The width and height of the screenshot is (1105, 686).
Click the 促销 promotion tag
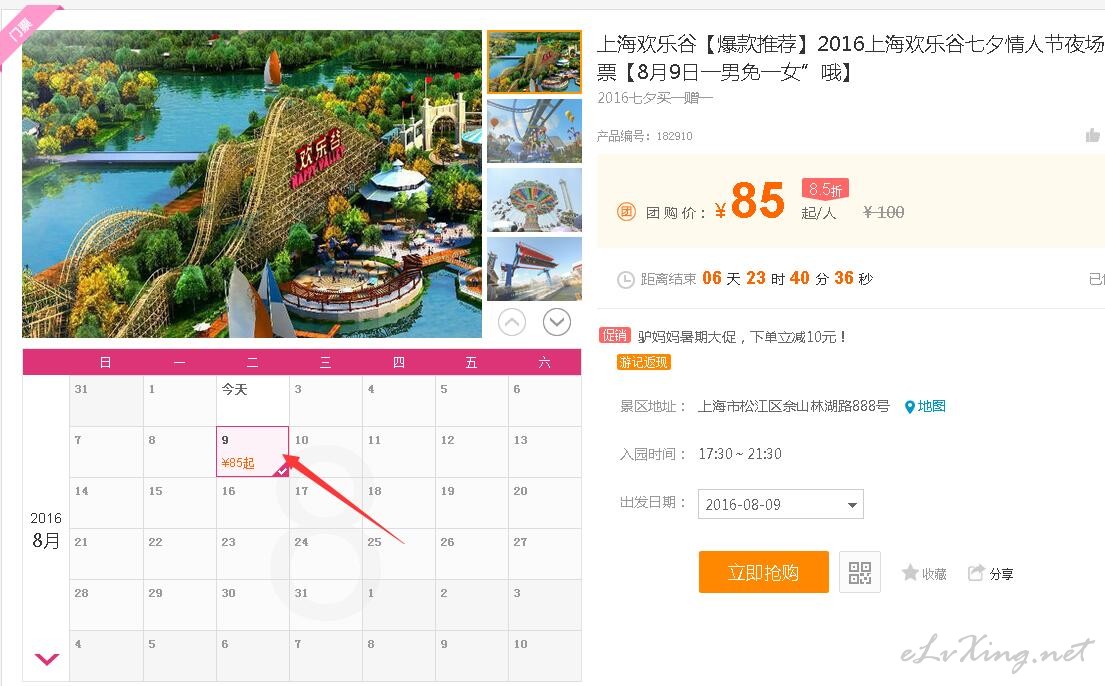(x=615, y=336)
